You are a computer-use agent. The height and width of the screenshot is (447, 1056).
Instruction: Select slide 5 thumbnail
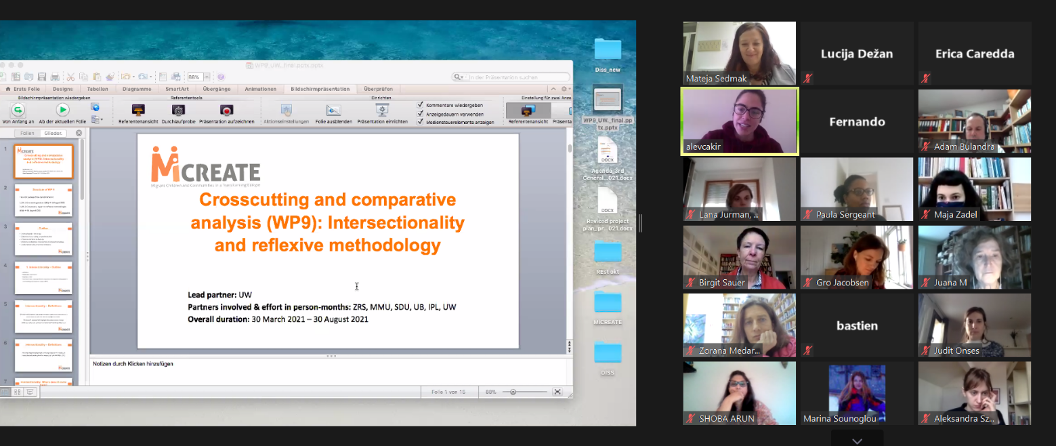(x=44, y=316)
